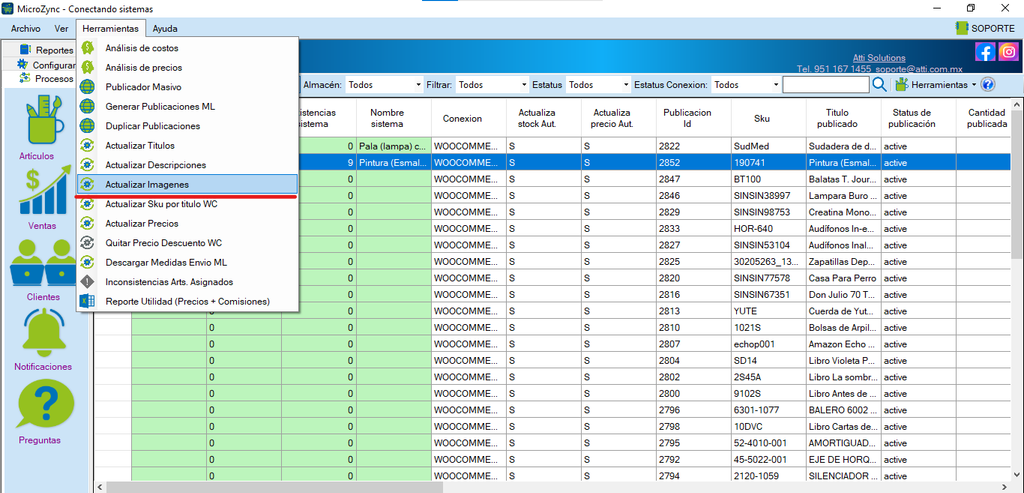The height and width of the screenshot is (493, 1024).
Task: Select the 1021S Sku cell
Action: point(769,327)
